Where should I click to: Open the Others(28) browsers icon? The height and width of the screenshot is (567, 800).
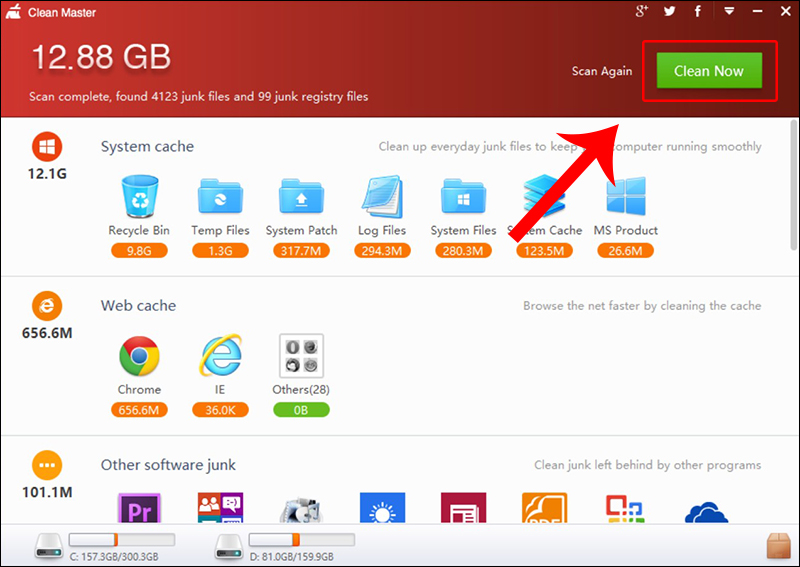coord(301,356)
